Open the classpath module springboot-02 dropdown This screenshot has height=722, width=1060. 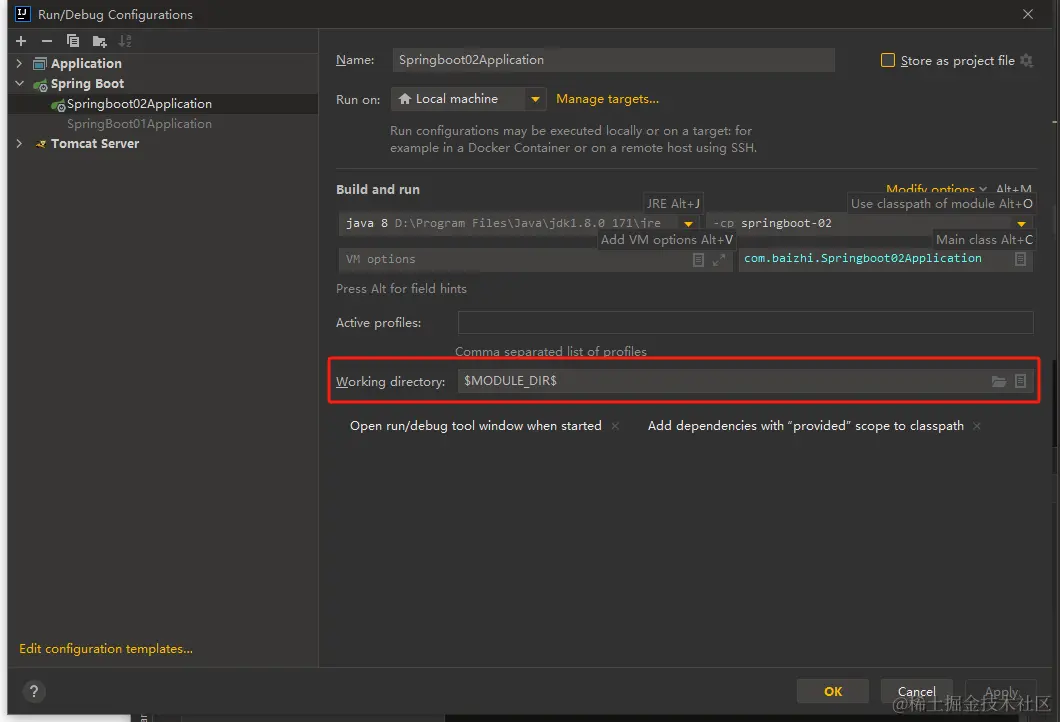click(x=1021, y=224)
